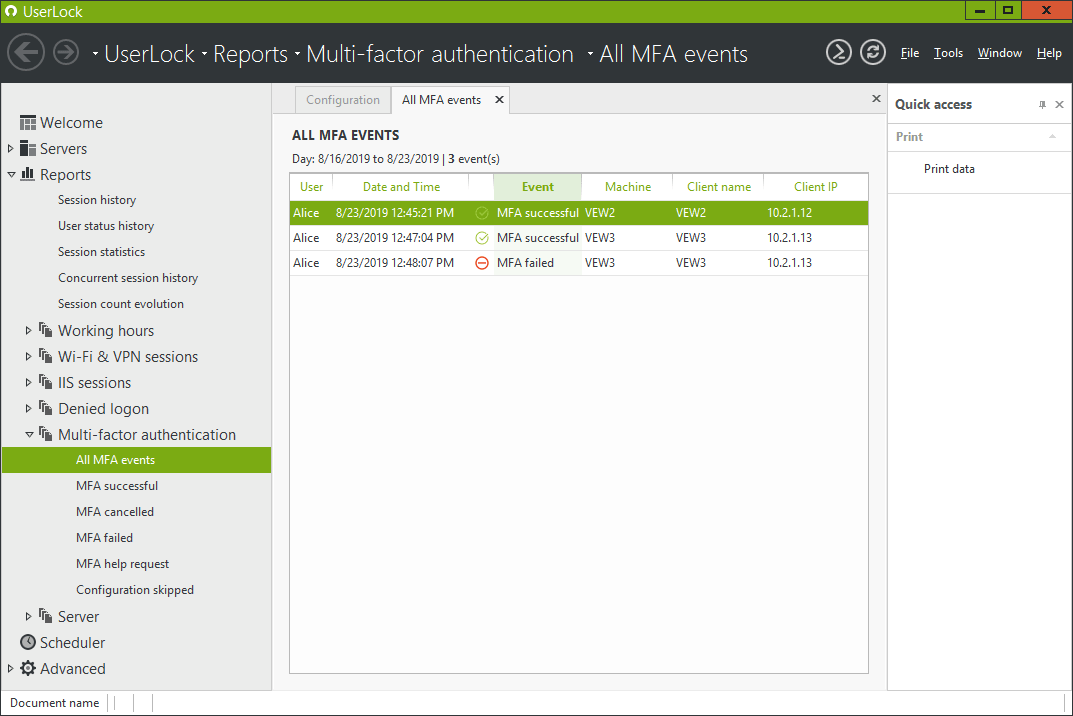This screenshot has width=1073, height=716.
Task: Open the Help menu
Action: pyautogui.click(x=1048, y=53)
